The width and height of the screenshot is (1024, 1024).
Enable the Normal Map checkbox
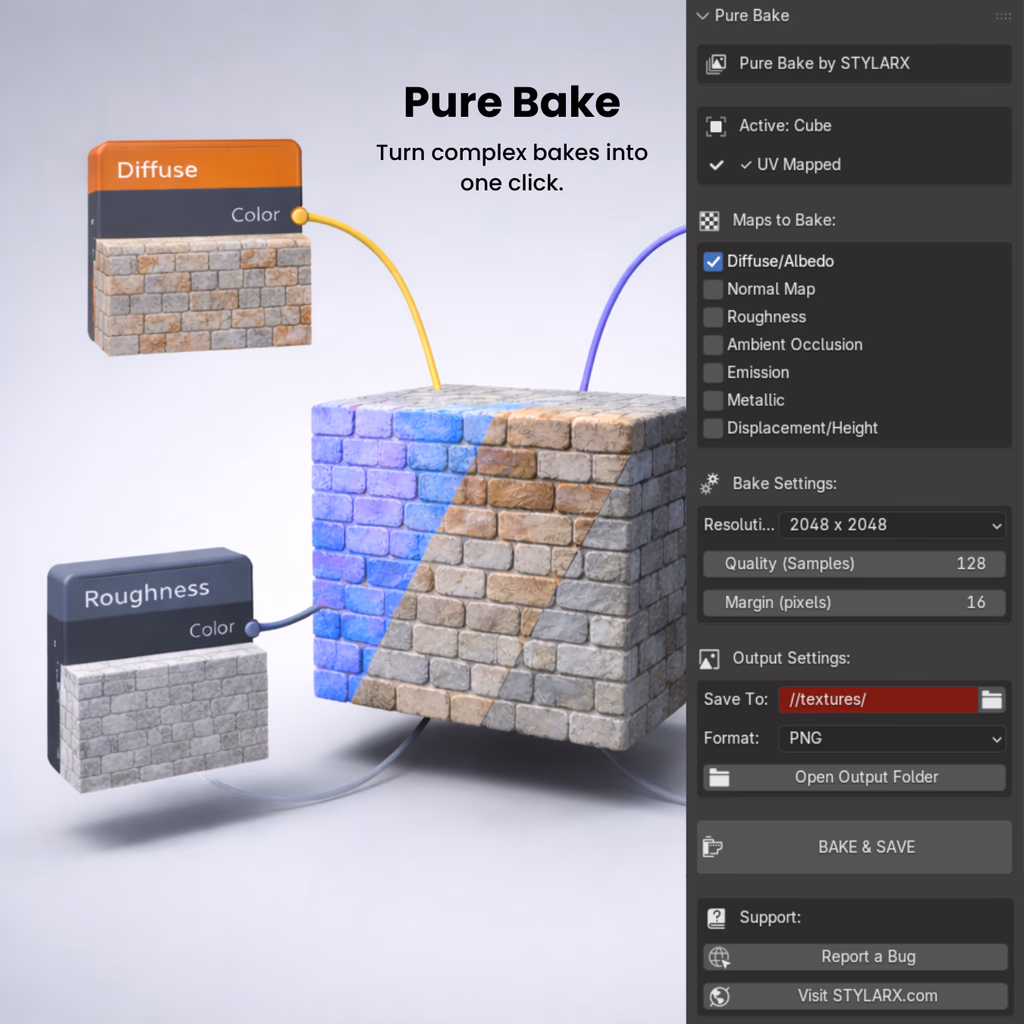712,289
